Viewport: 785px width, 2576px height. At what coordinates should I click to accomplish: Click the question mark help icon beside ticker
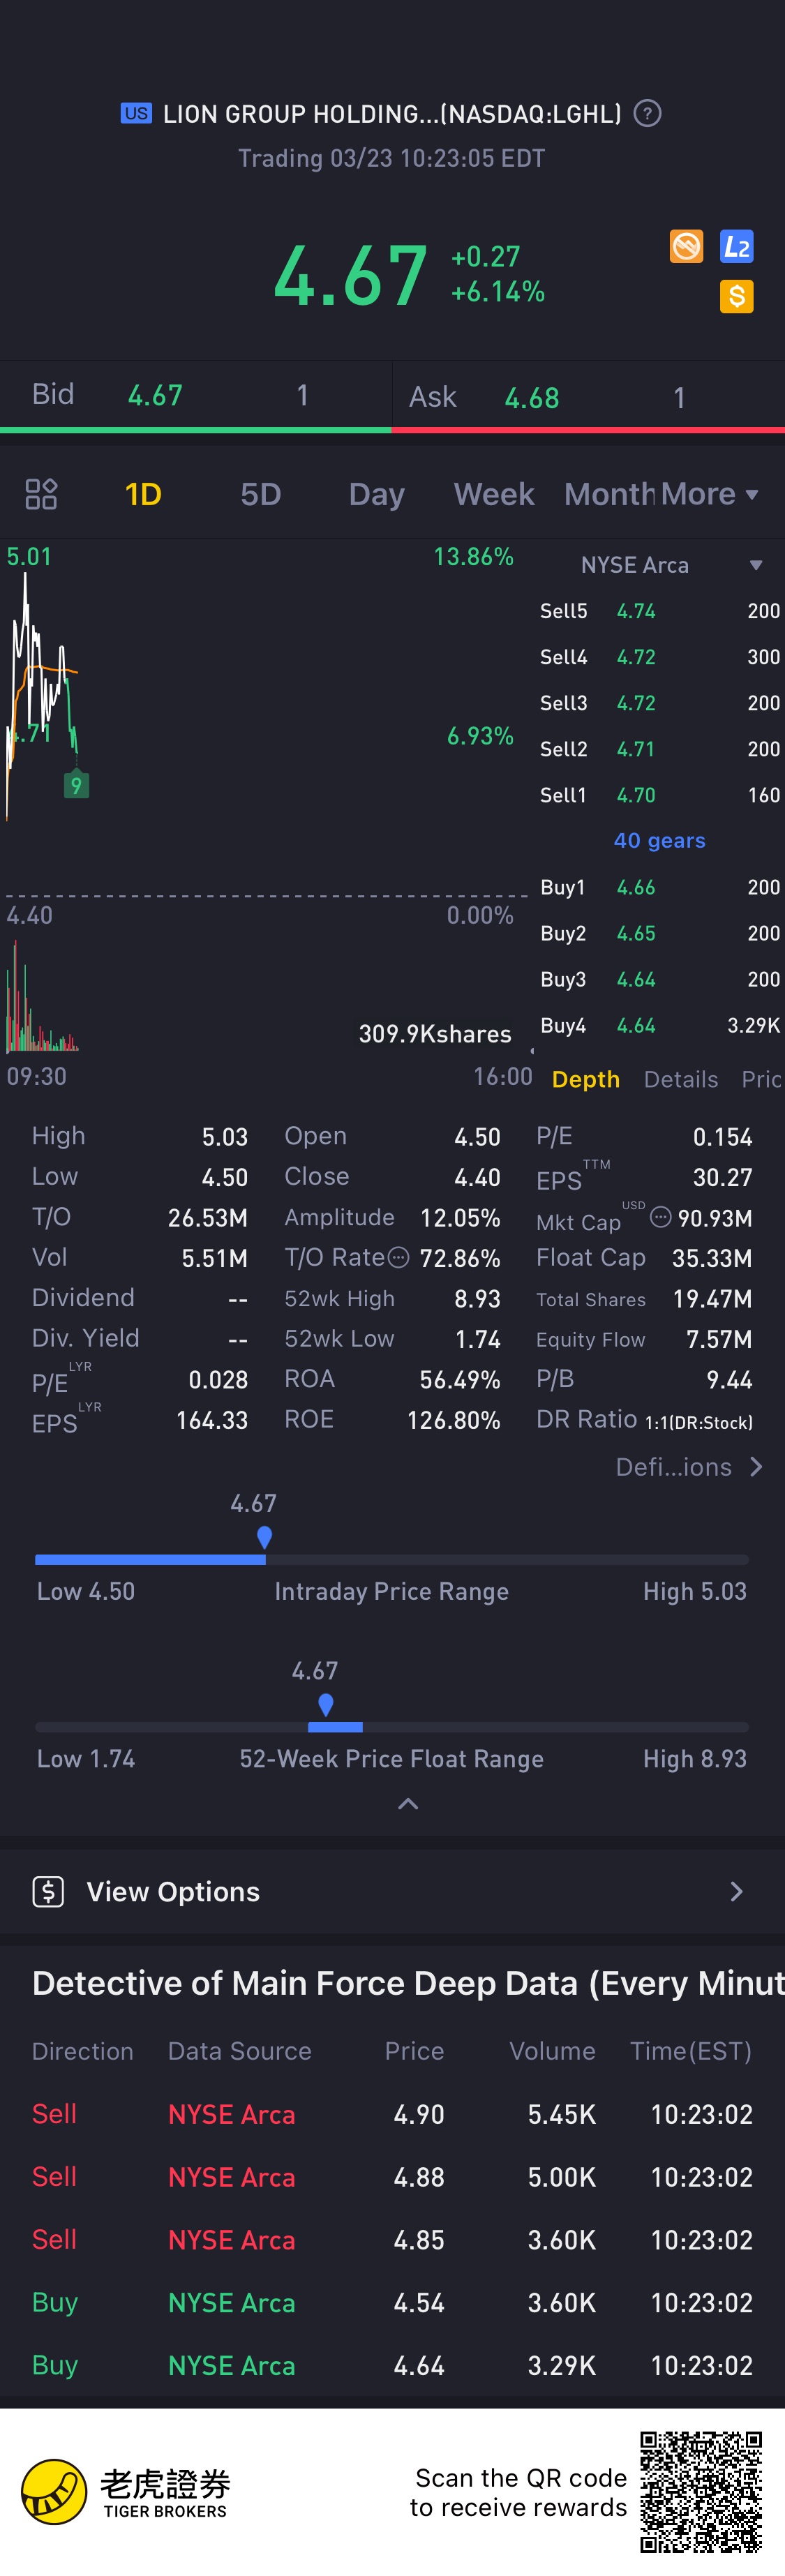[648, 114]
